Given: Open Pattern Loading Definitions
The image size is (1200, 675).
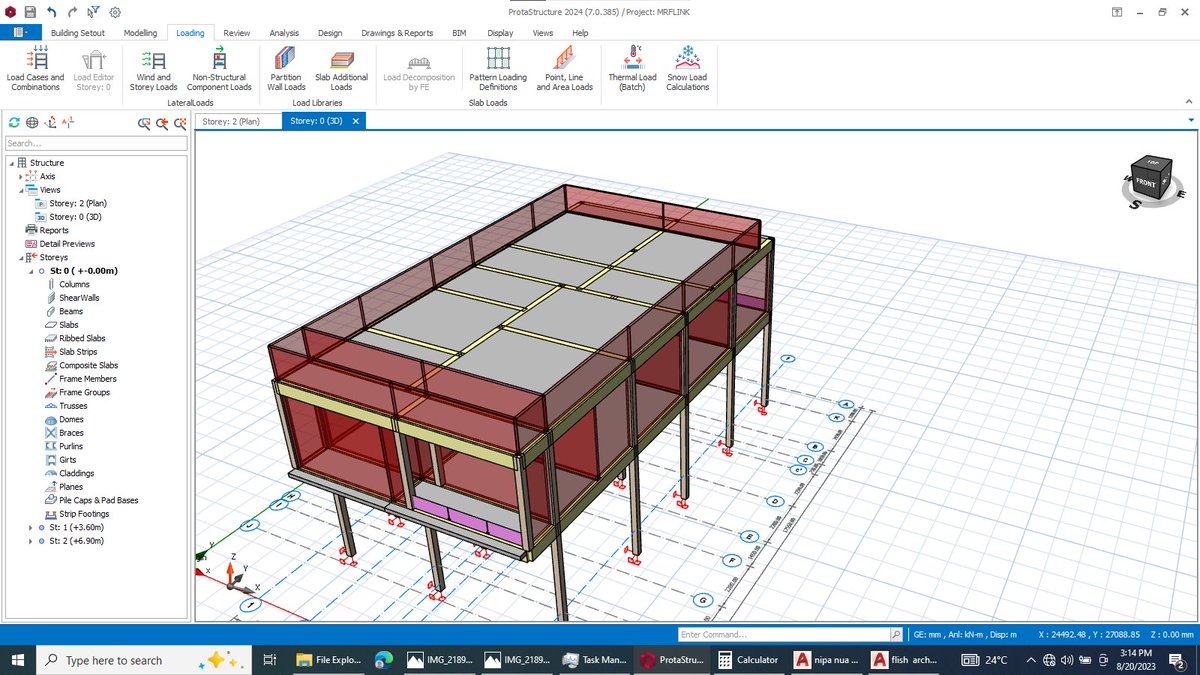Looking at the screenshot, I should point(498,69).
